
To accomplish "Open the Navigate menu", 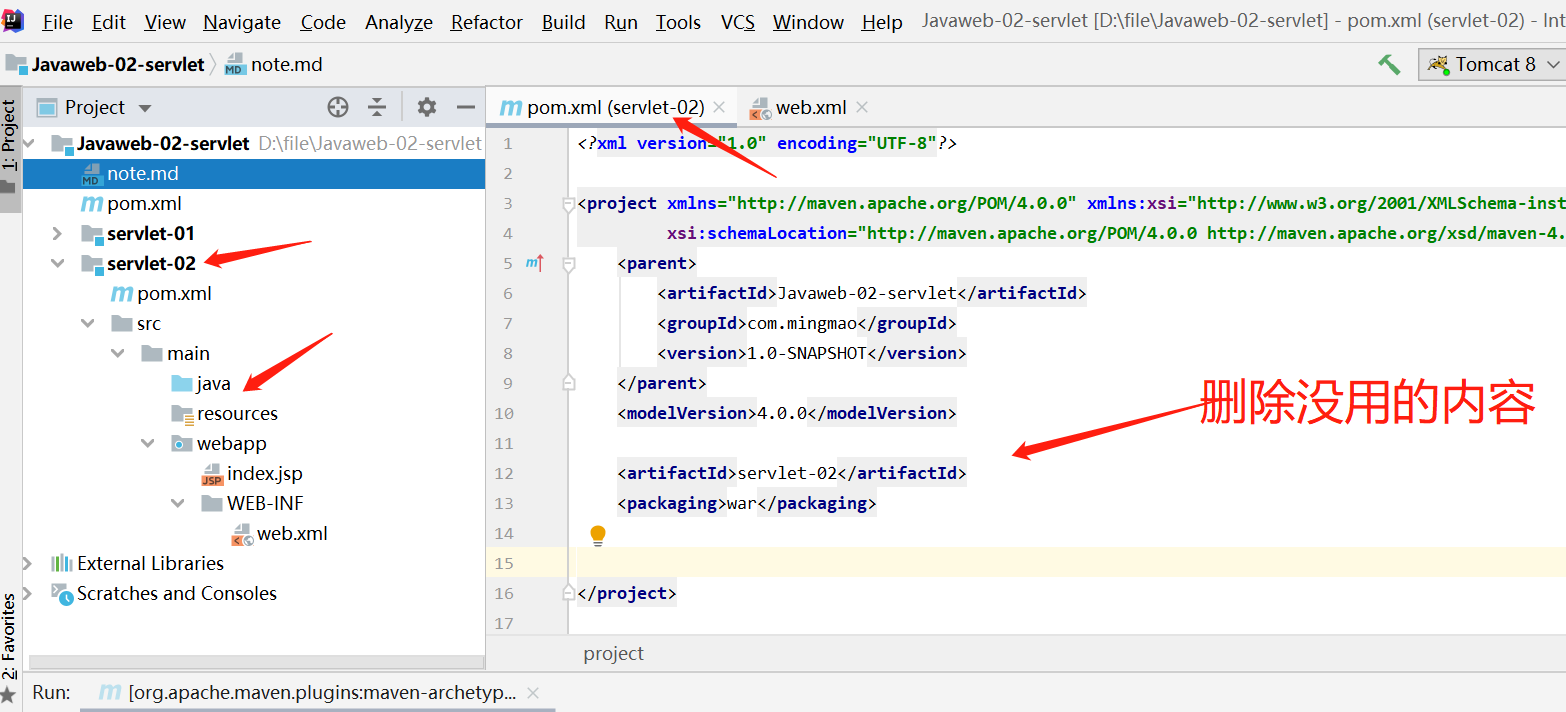I will pyautogui.click(x=242, y=22).
